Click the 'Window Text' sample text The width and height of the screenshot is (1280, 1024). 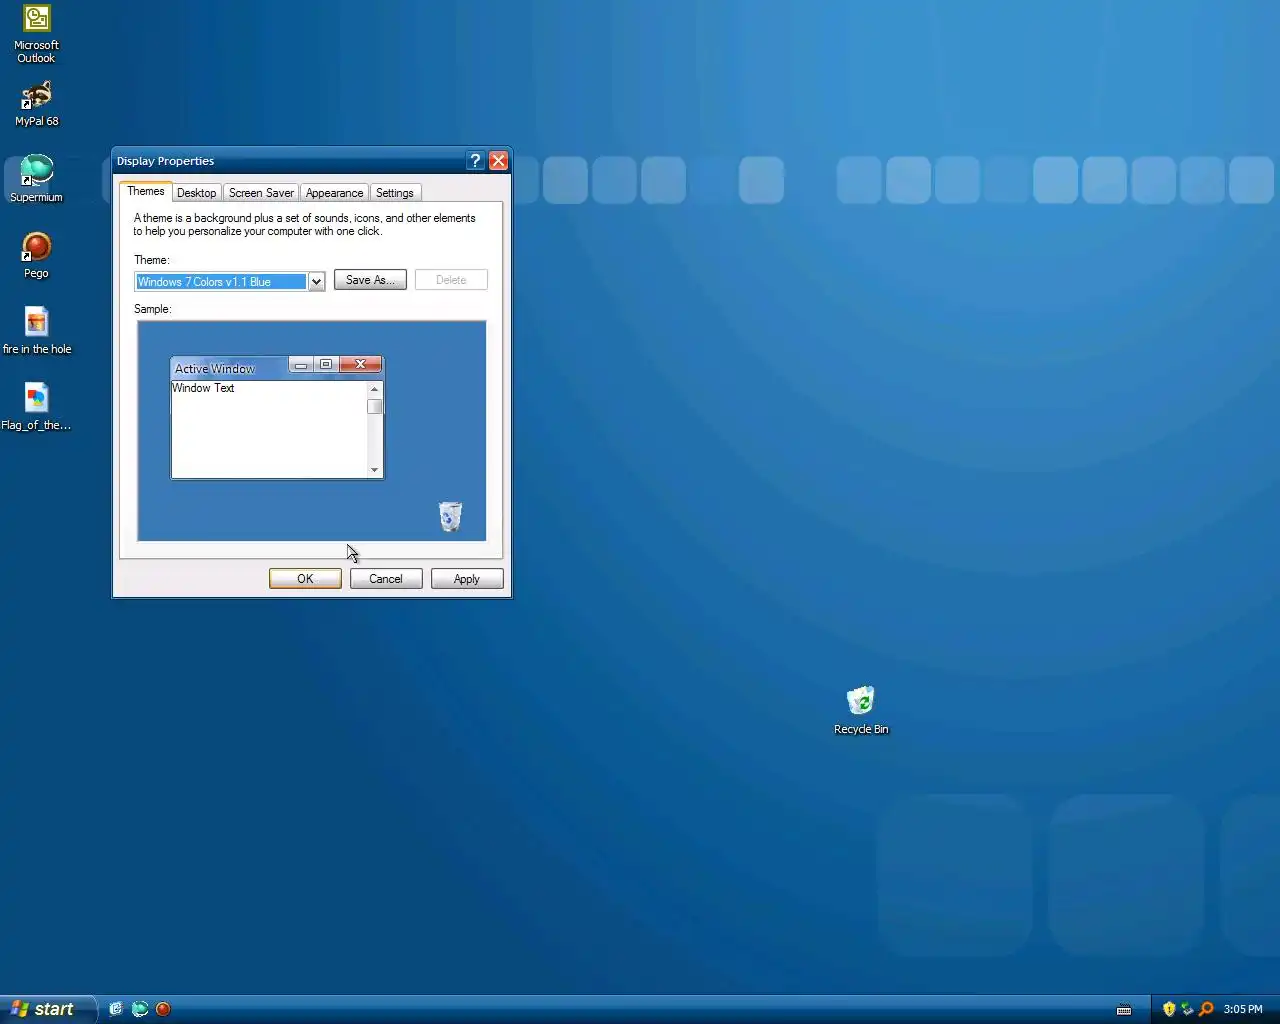click(x=203, y=388)
